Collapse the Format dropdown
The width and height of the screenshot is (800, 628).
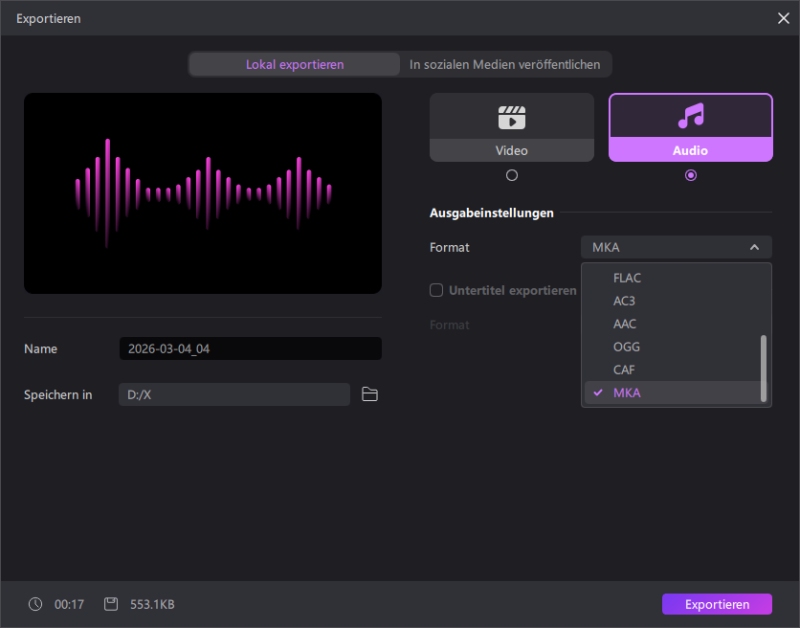[x=756, y=247]
